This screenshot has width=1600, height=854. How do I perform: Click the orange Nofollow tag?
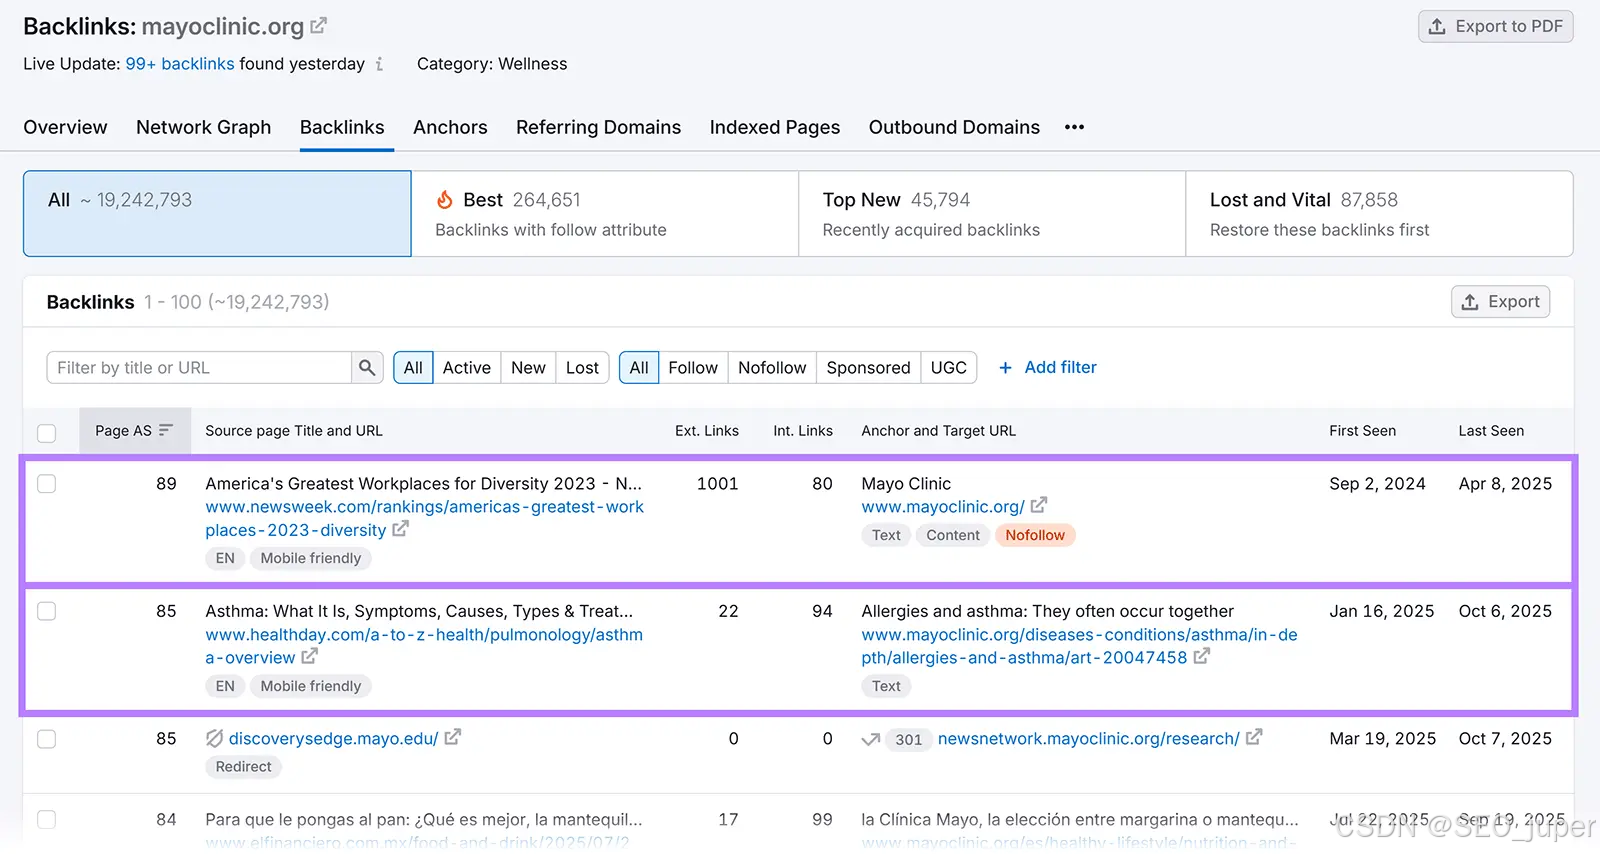pos(1035,535)
